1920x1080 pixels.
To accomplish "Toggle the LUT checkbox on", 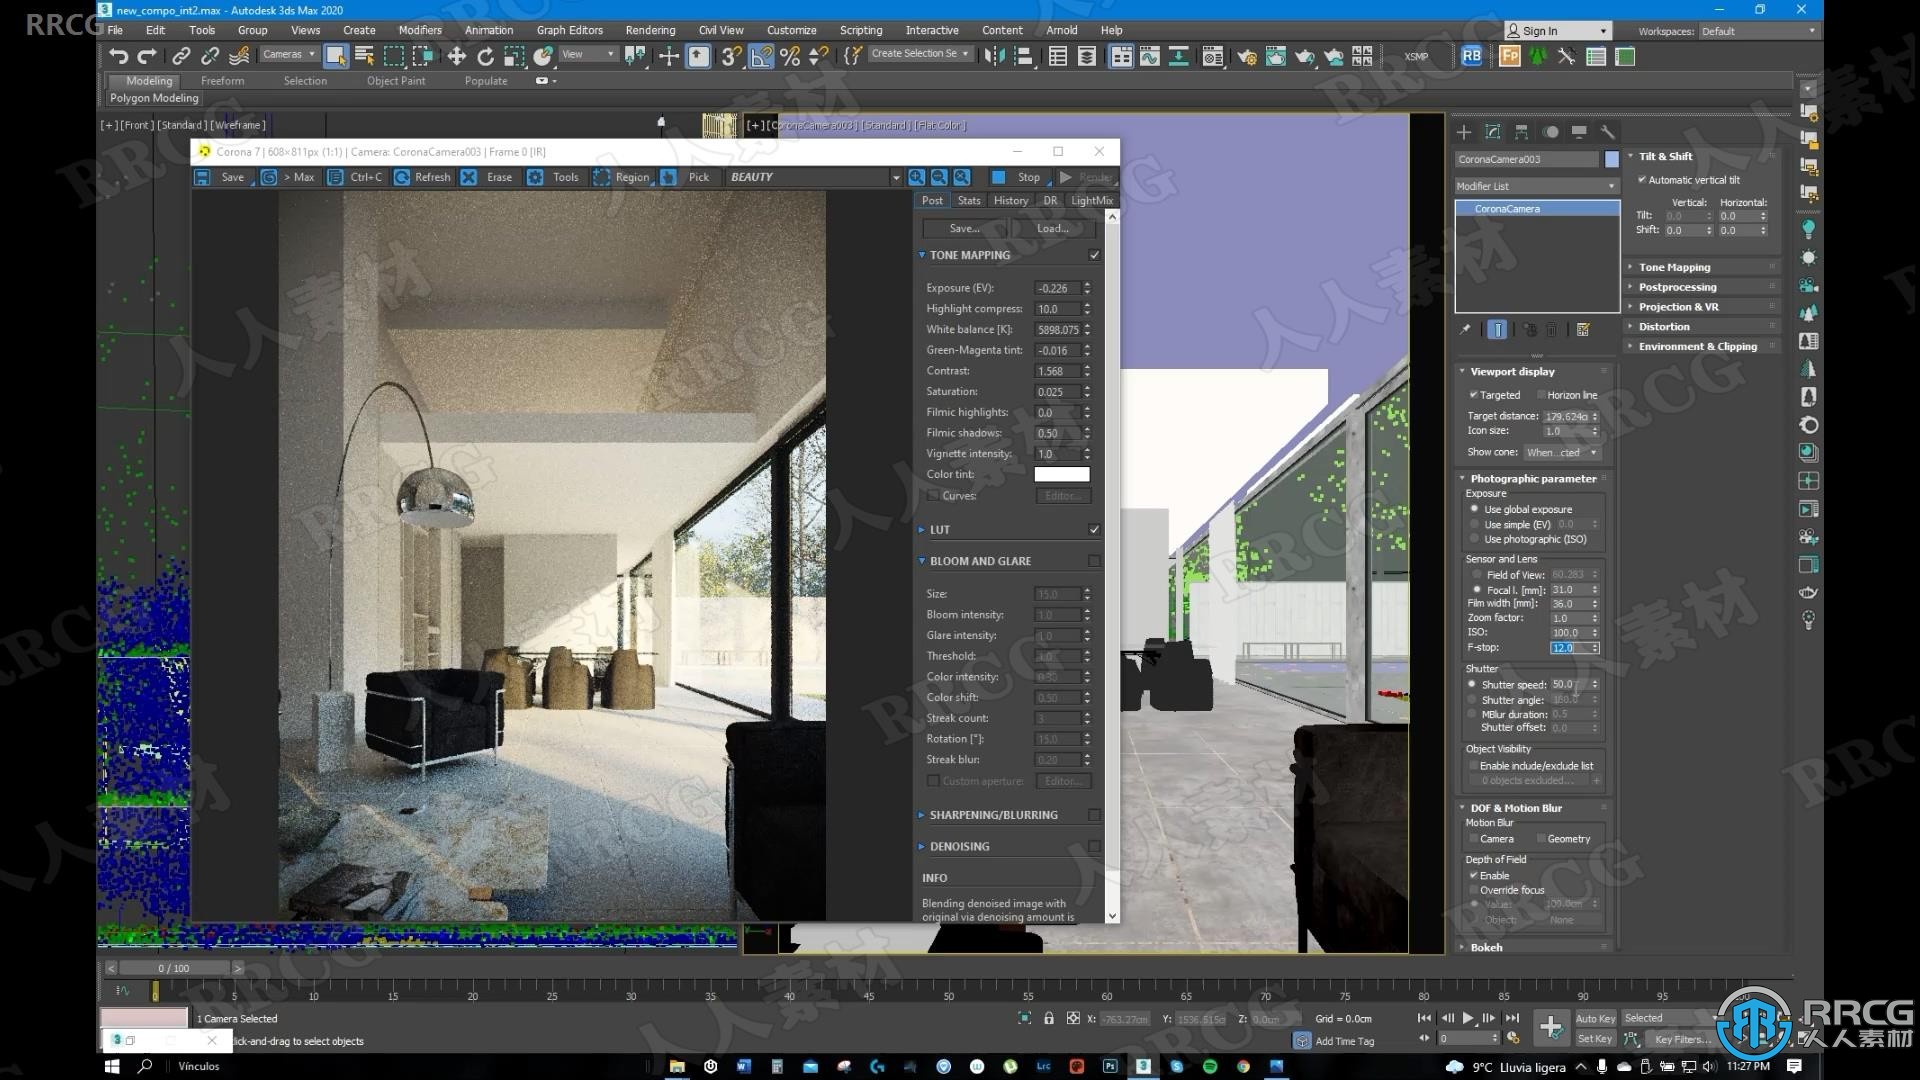I will tap(1092, 529).
